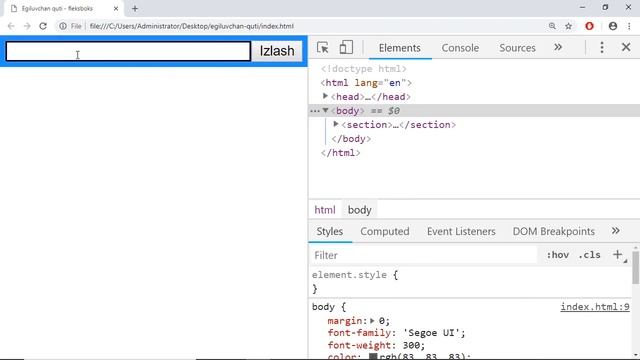640x360 pixels.
Task: Click the red Opera extension icon
Action: 589,26
